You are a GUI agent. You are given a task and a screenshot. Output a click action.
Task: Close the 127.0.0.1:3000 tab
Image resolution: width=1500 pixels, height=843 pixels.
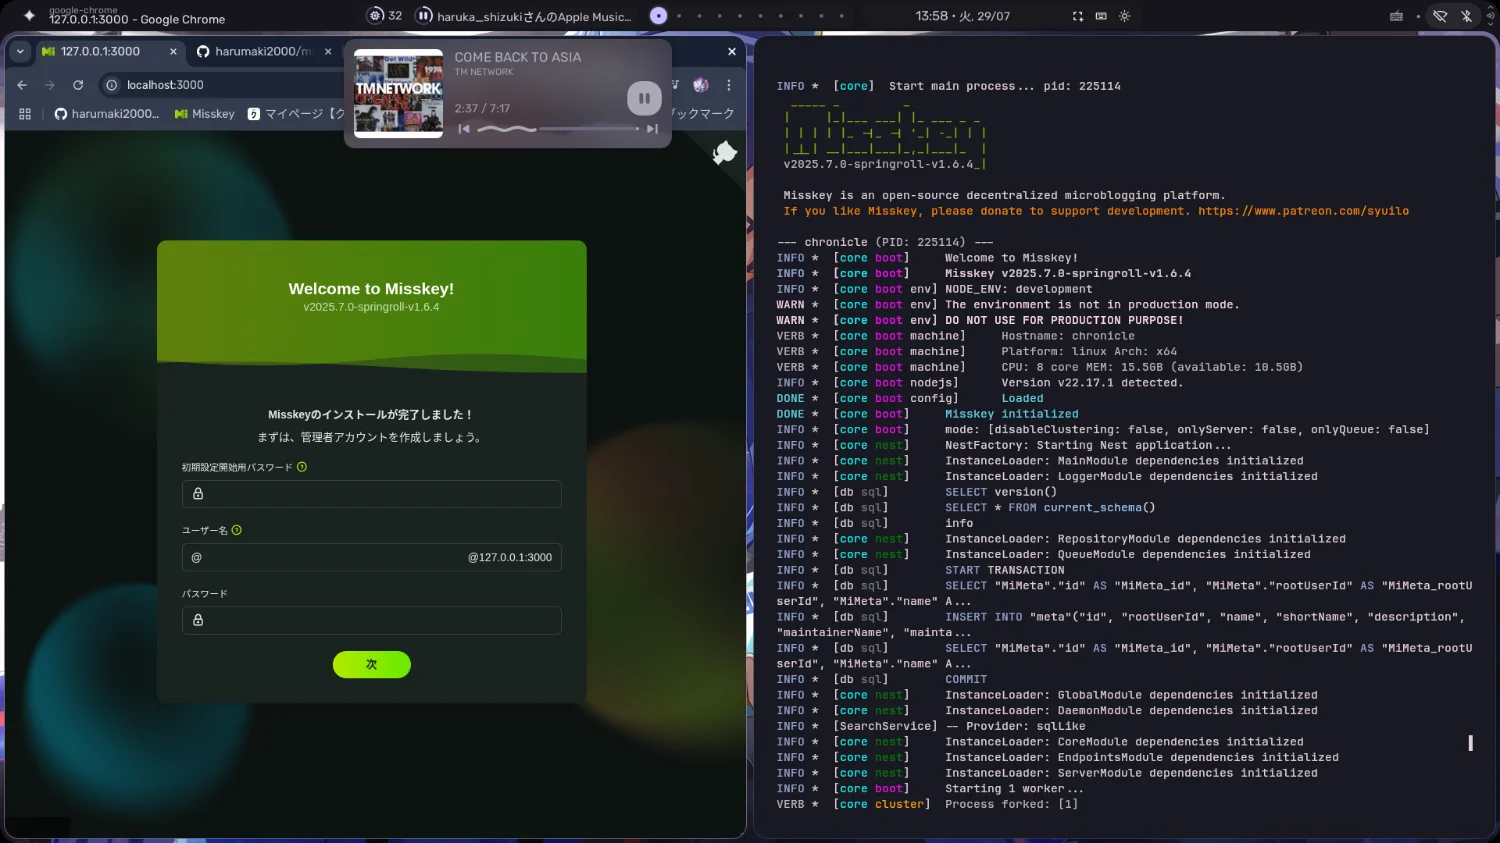pos(173,51)
